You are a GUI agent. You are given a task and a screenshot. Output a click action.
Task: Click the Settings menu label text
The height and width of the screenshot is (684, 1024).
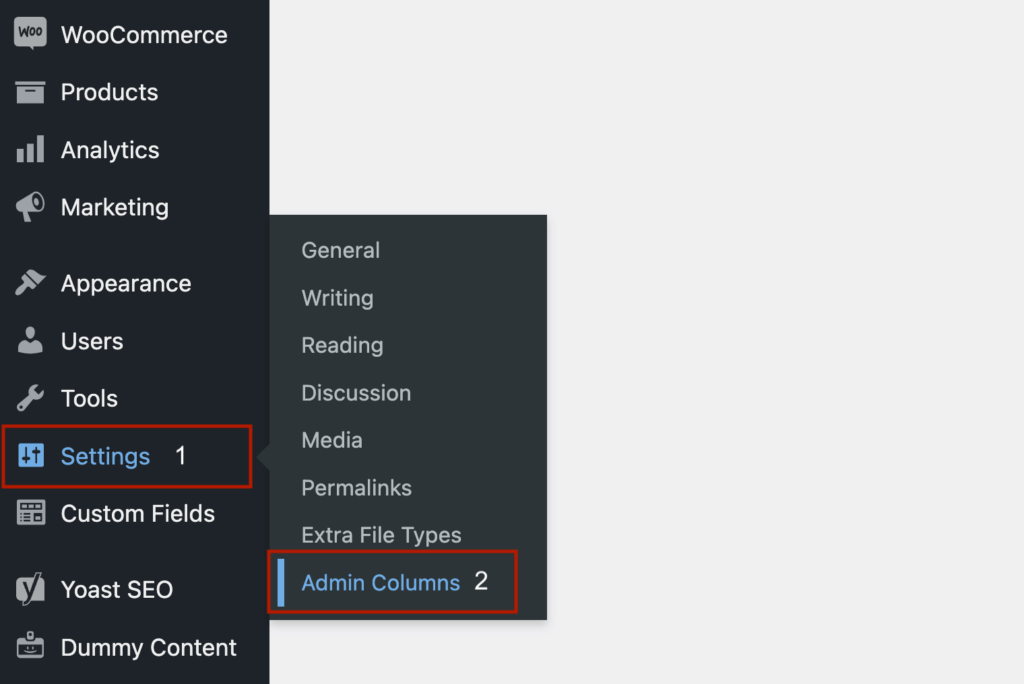coord(106,456)
